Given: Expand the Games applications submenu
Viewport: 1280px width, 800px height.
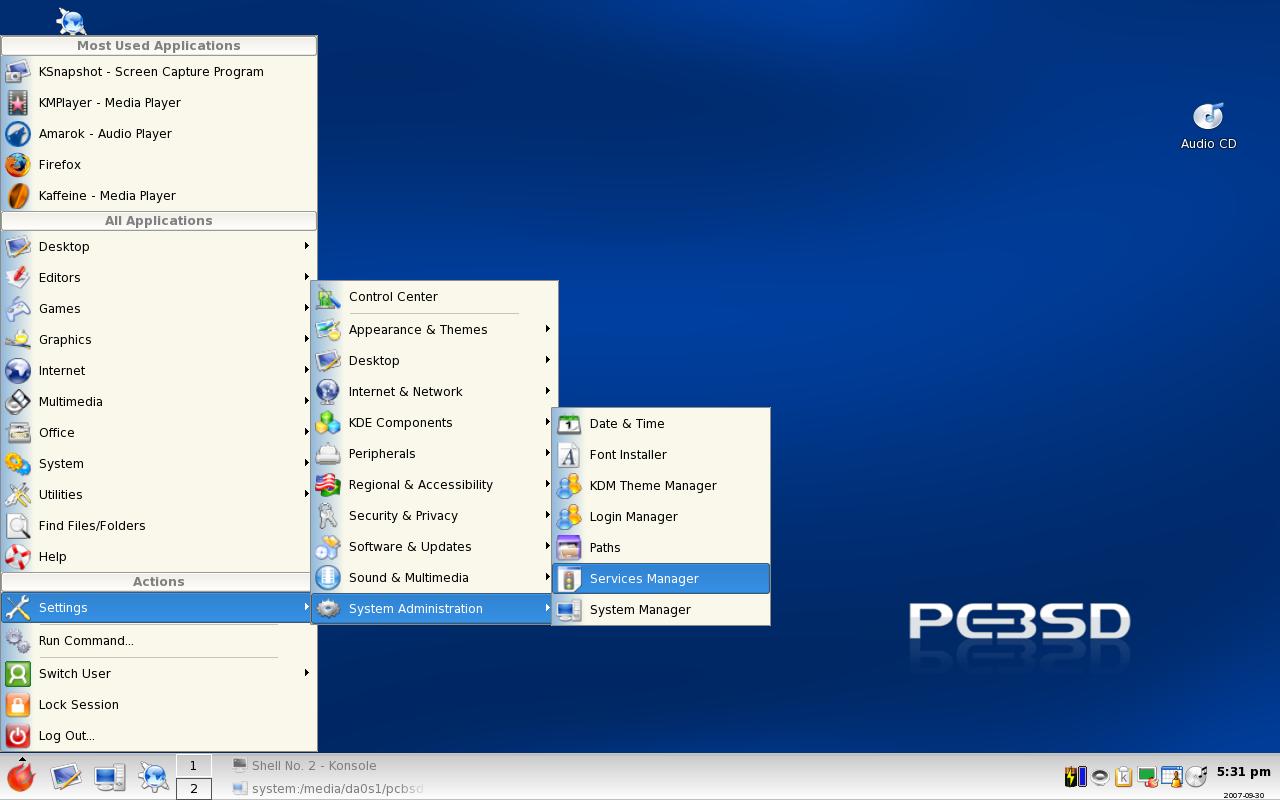Looking at the screenshot, I should tap(159, 308).
